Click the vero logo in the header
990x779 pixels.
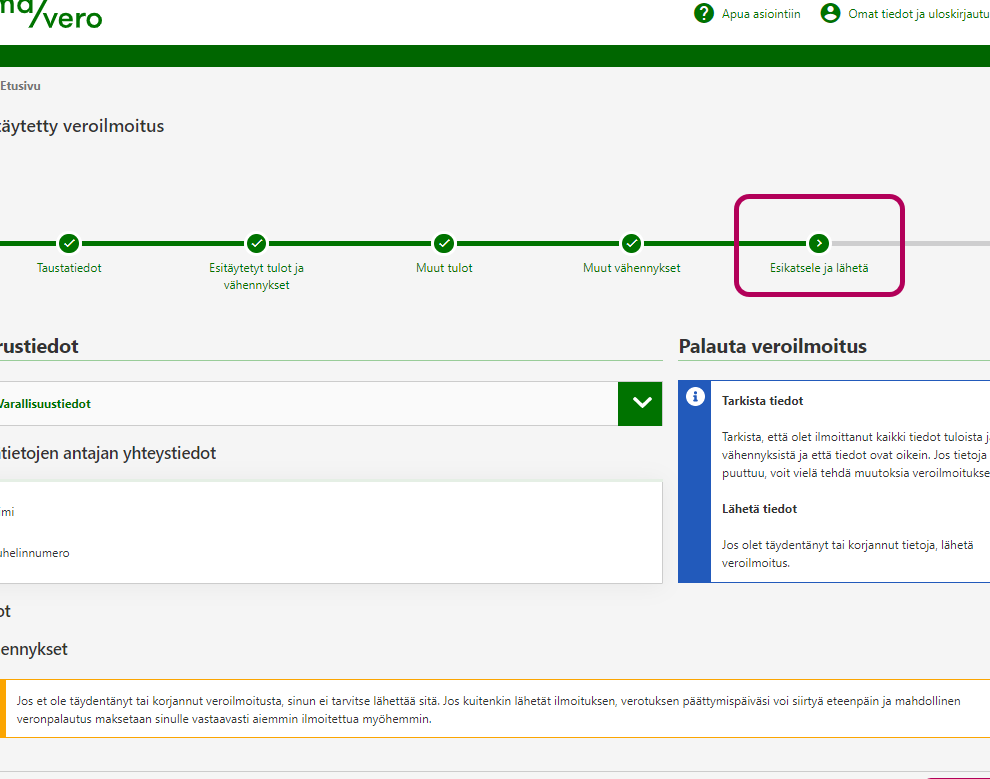pyautogui.click(x=51, y=14)
